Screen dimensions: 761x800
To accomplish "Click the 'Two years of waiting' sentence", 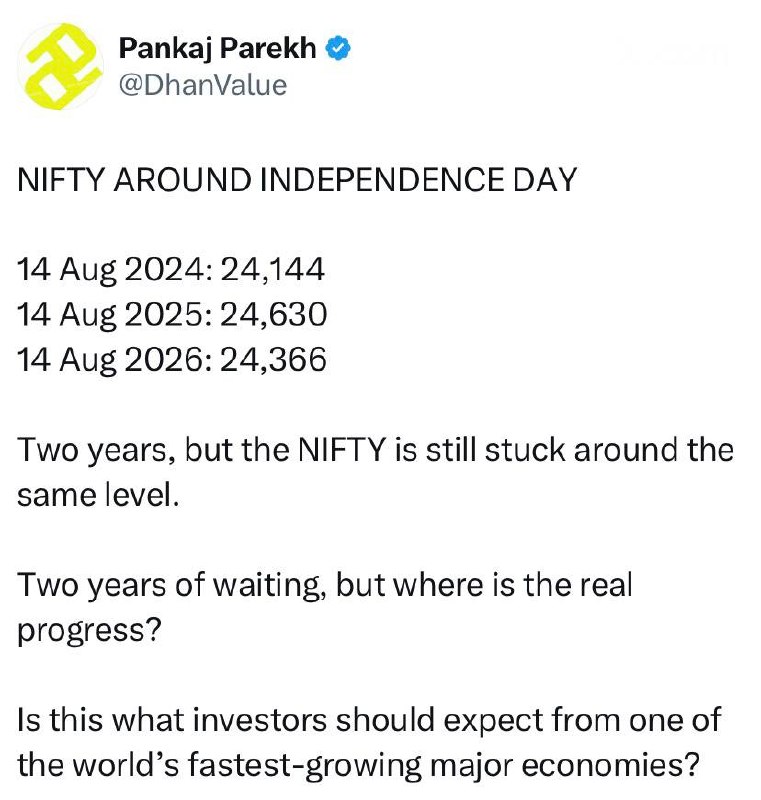I will coord(325,607).
